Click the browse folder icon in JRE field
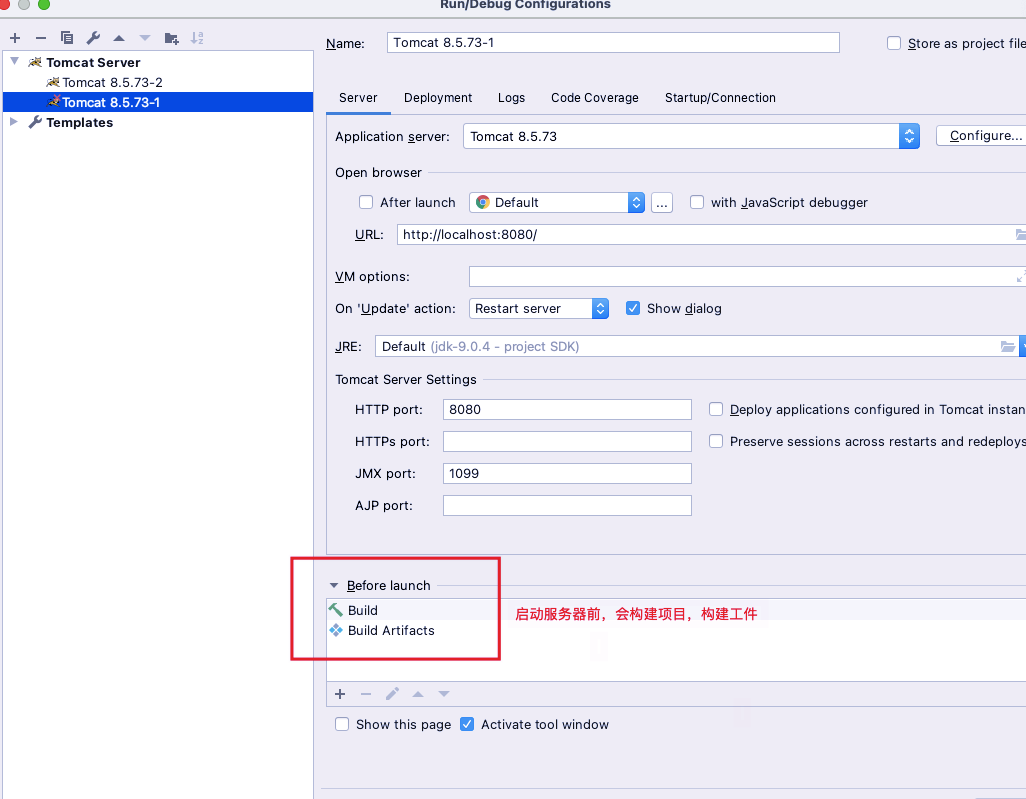Screen dimensions: 1026x799 [x=1008, y=346]
